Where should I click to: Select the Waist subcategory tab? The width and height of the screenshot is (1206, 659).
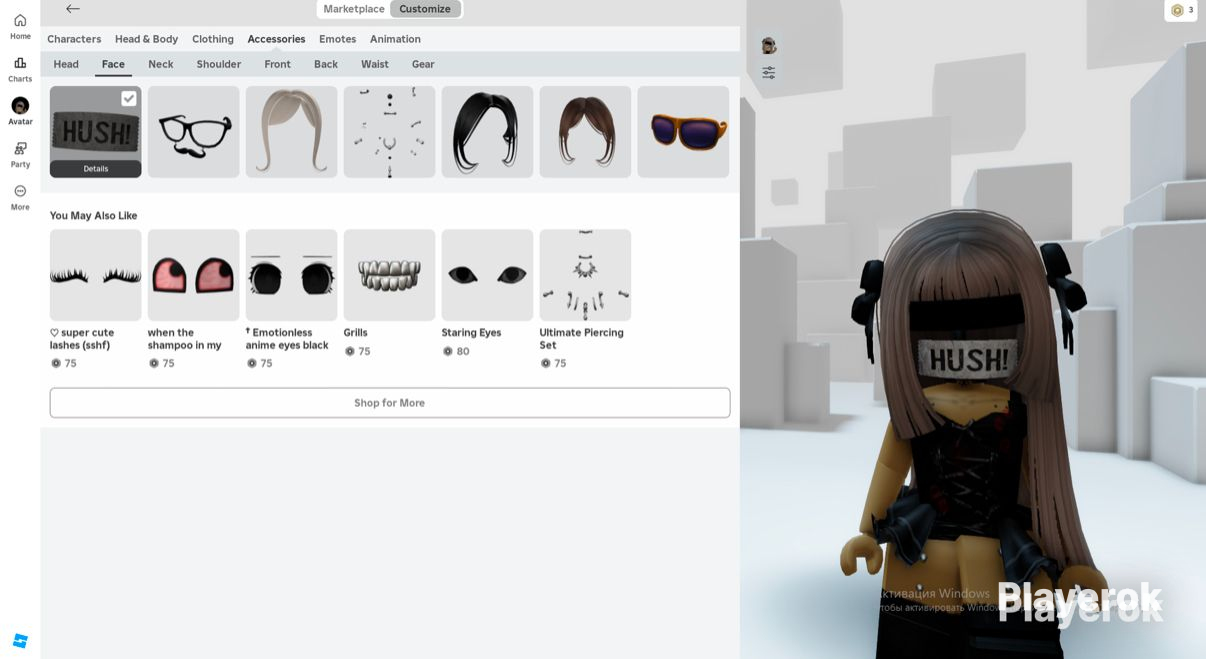(x=375, y=64)
